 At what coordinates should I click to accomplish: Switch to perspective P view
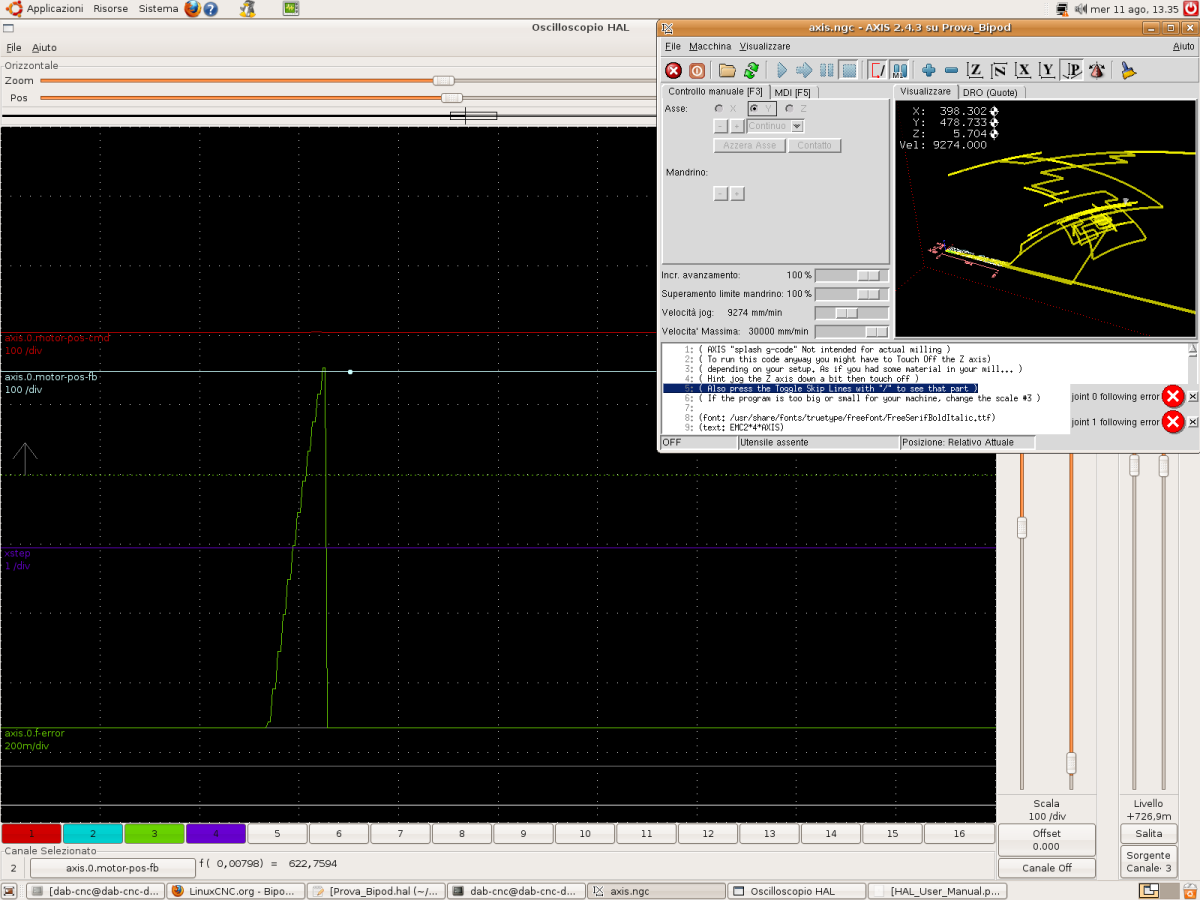click(1072, 70)
